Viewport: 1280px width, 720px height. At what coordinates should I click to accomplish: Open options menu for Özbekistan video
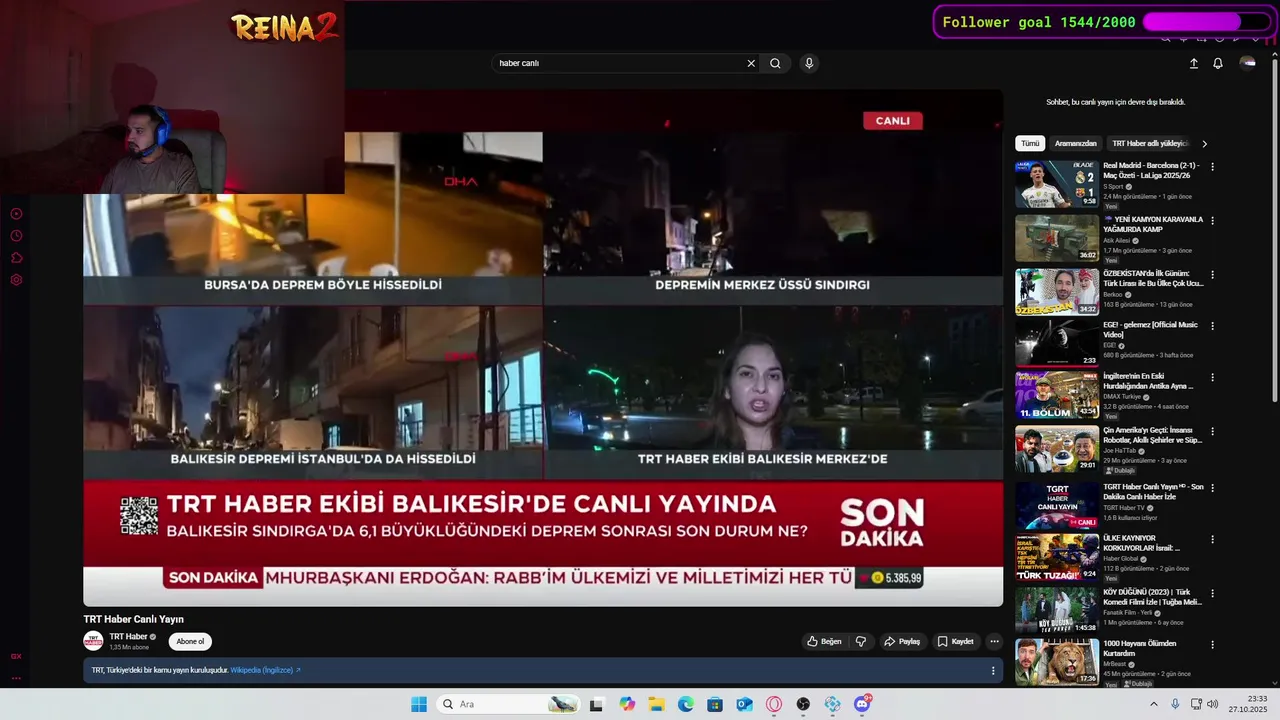[1213, 274]
